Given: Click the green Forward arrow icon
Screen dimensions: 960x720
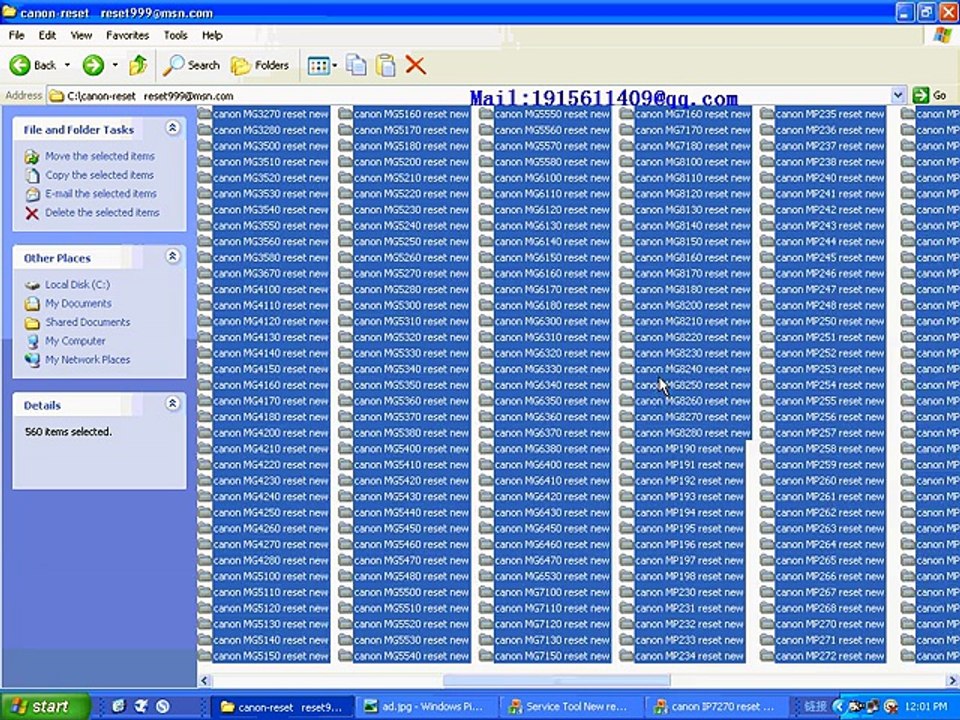Looking at the screenshot, I should 93,65.
